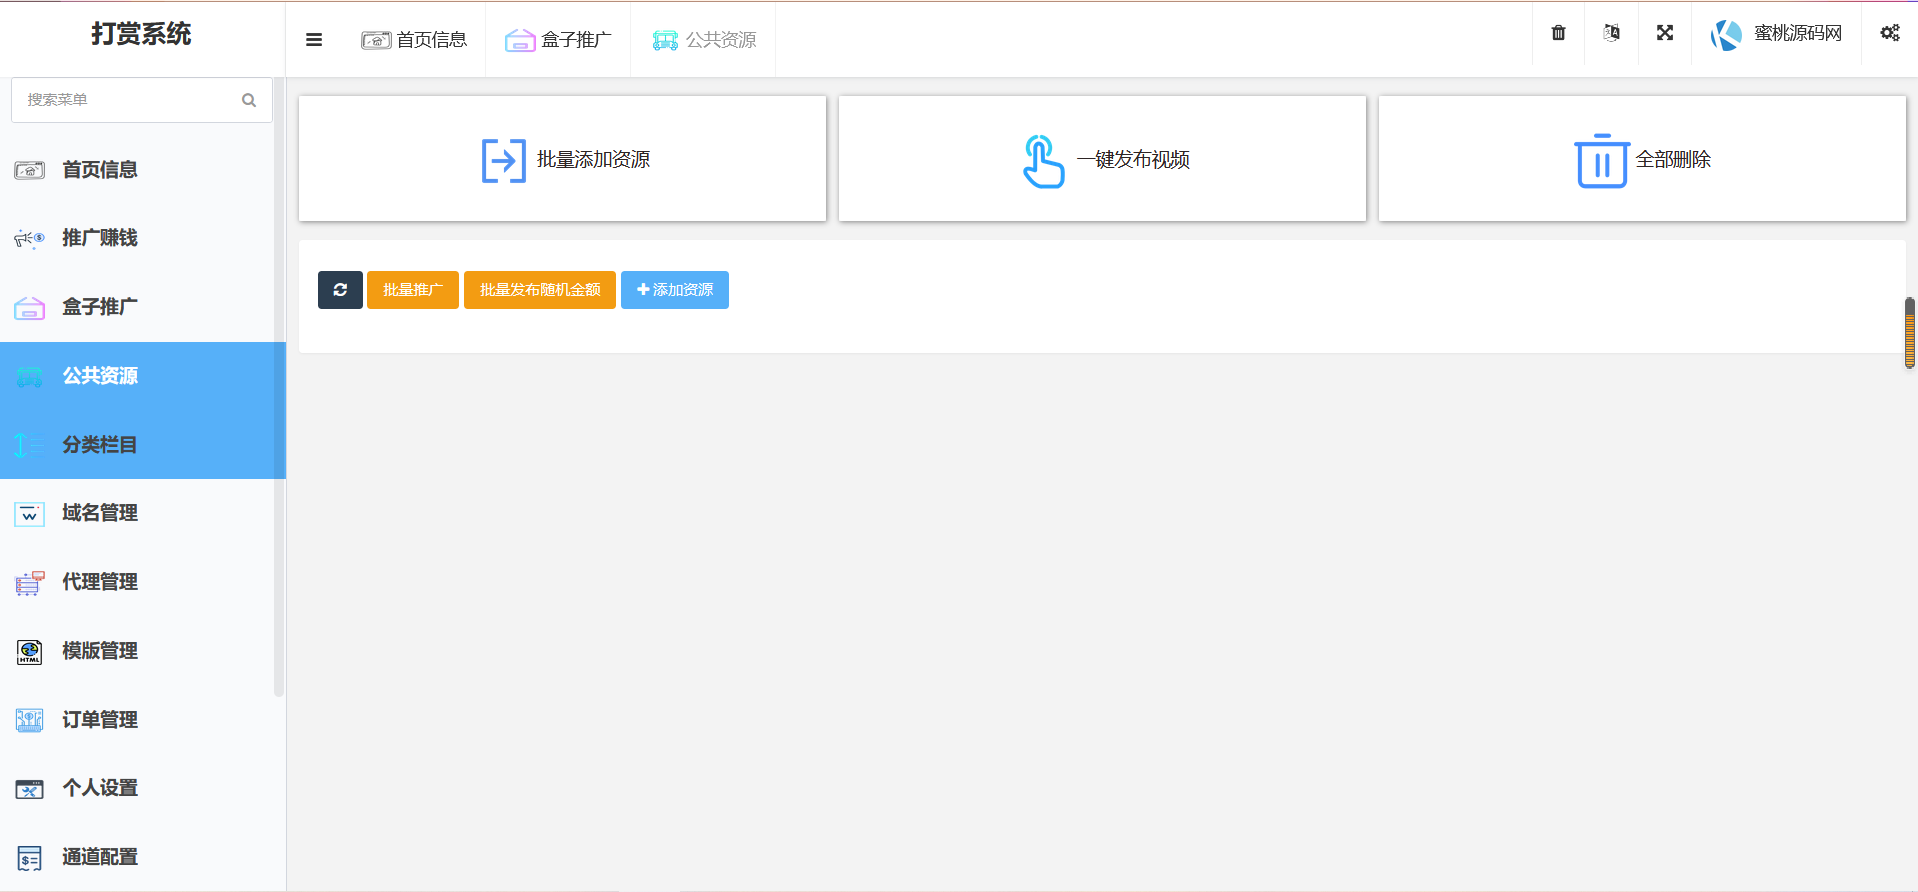
Task: Select 订单管理 from the sidebar
Action: coord(100,720)
